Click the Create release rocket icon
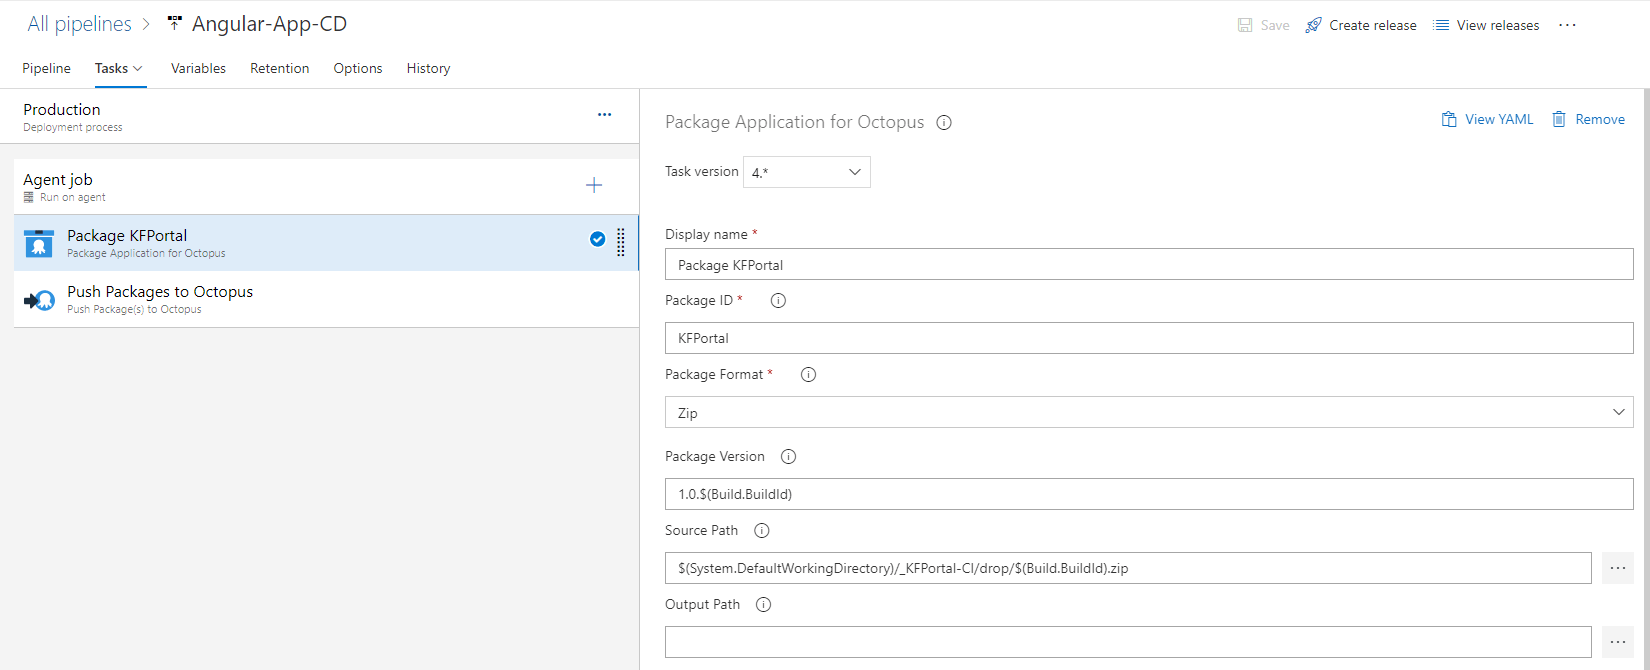 (1313, 25)
